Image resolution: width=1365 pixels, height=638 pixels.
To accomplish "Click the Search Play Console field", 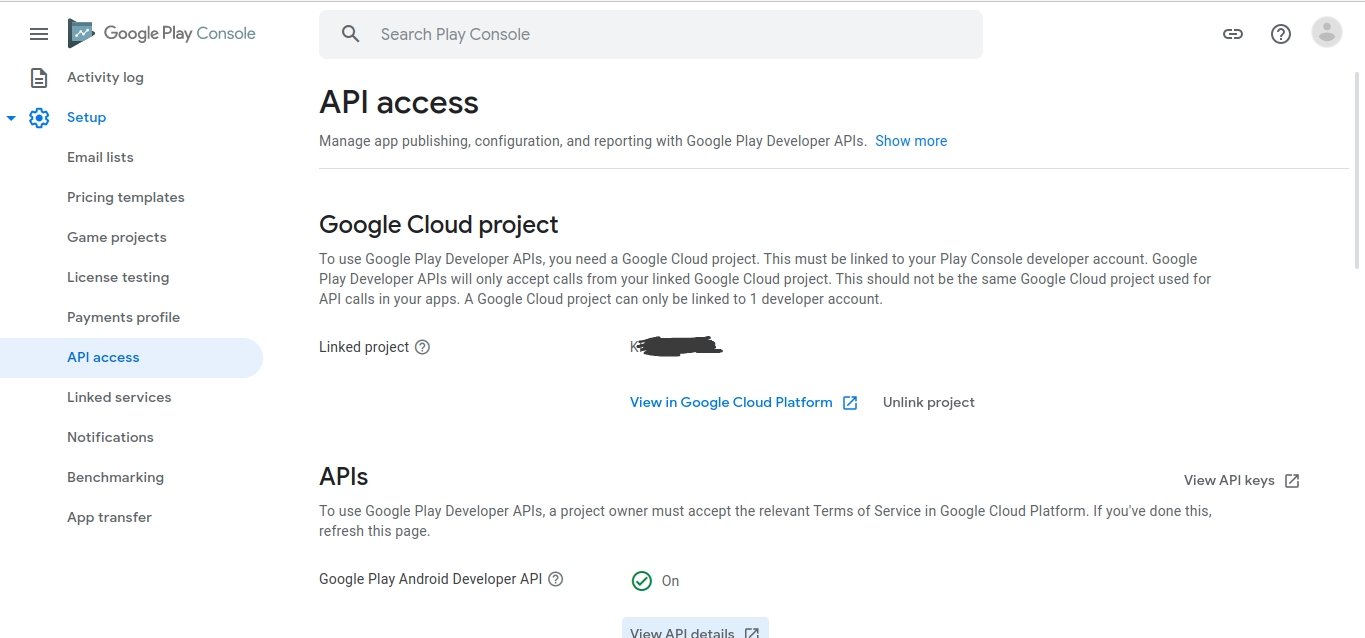I will tap(650, 34).
